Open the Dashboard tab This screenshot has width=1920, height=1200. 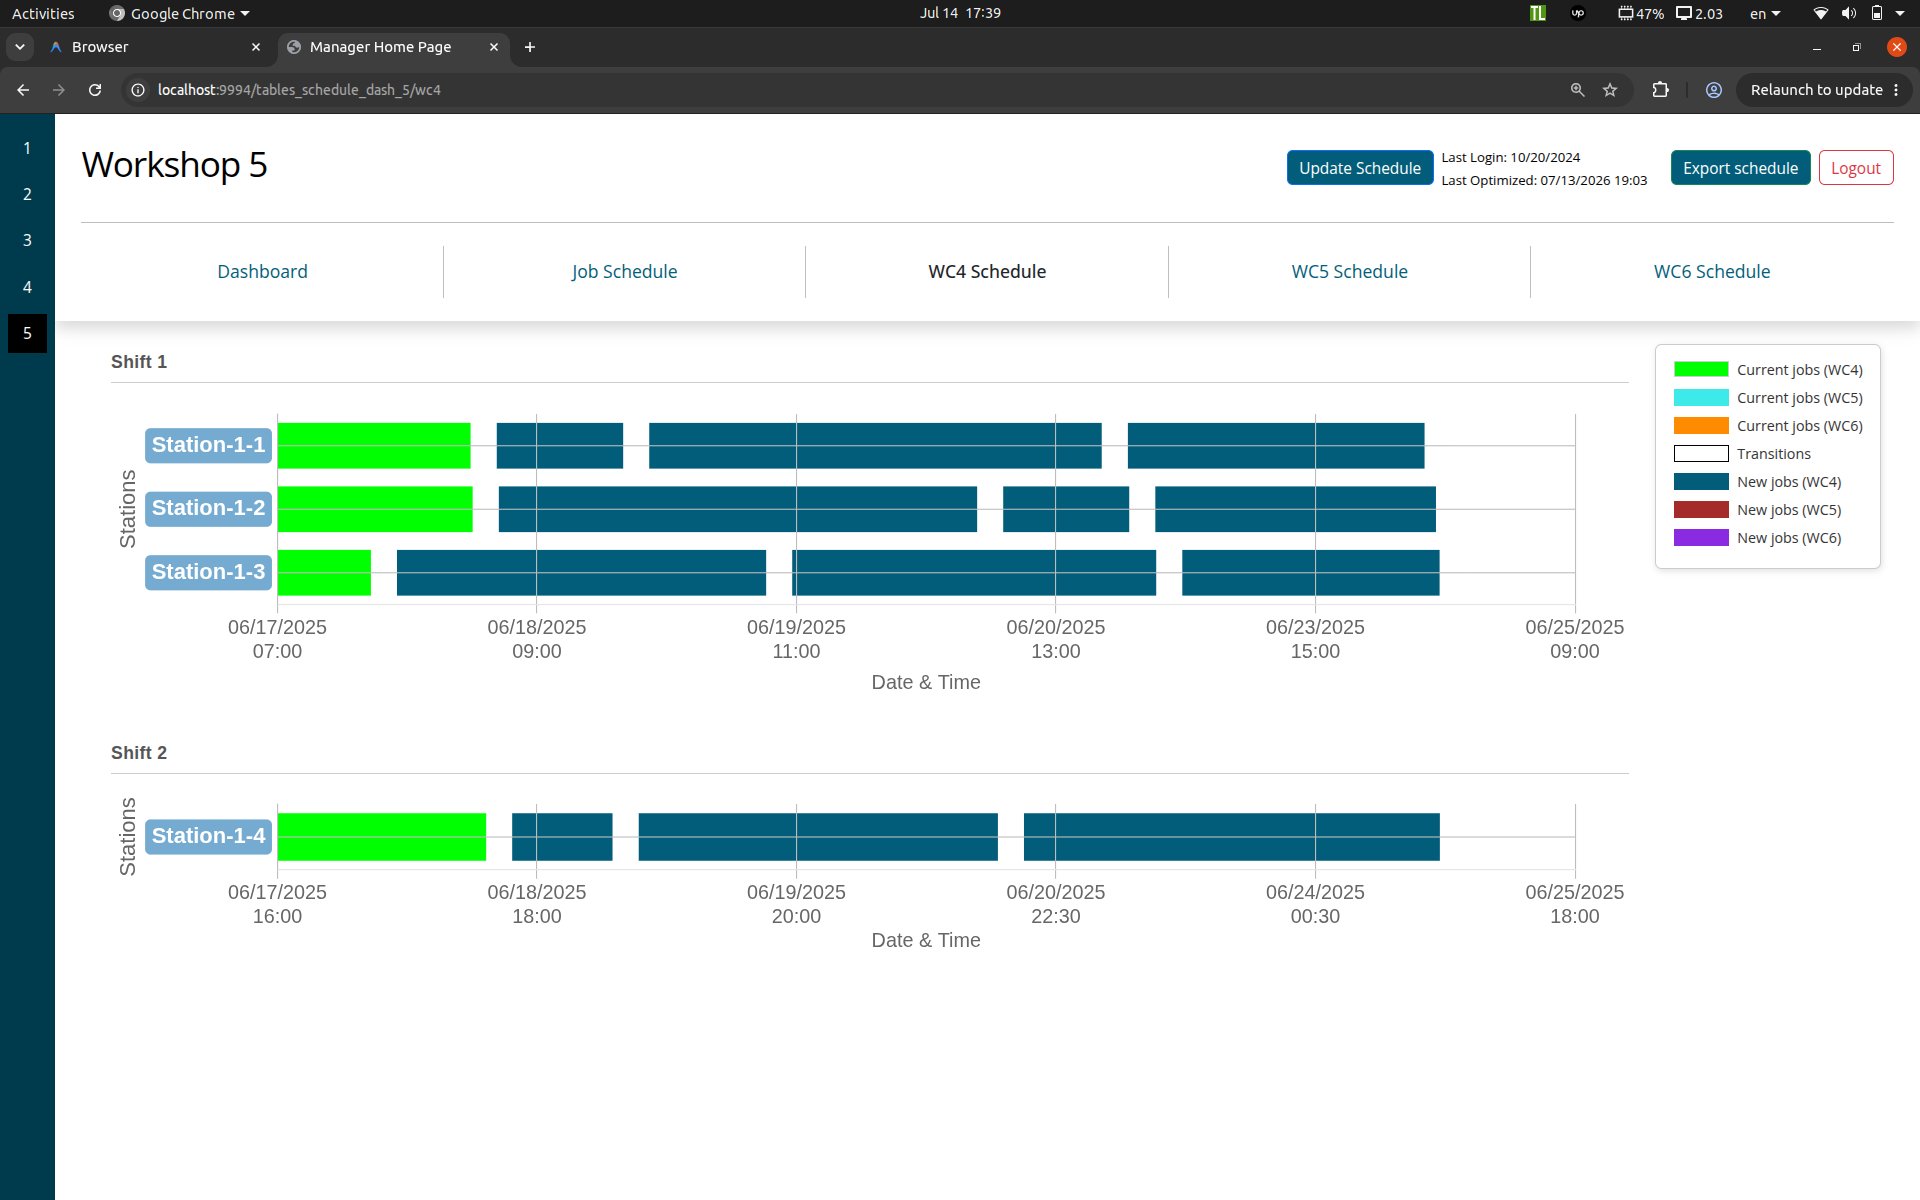[x=262, y=272]
